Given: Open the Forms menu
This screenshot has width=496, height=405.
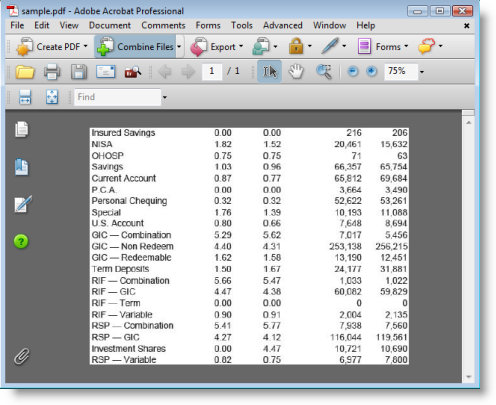Looking at the screenshot, I should point(208,25).
